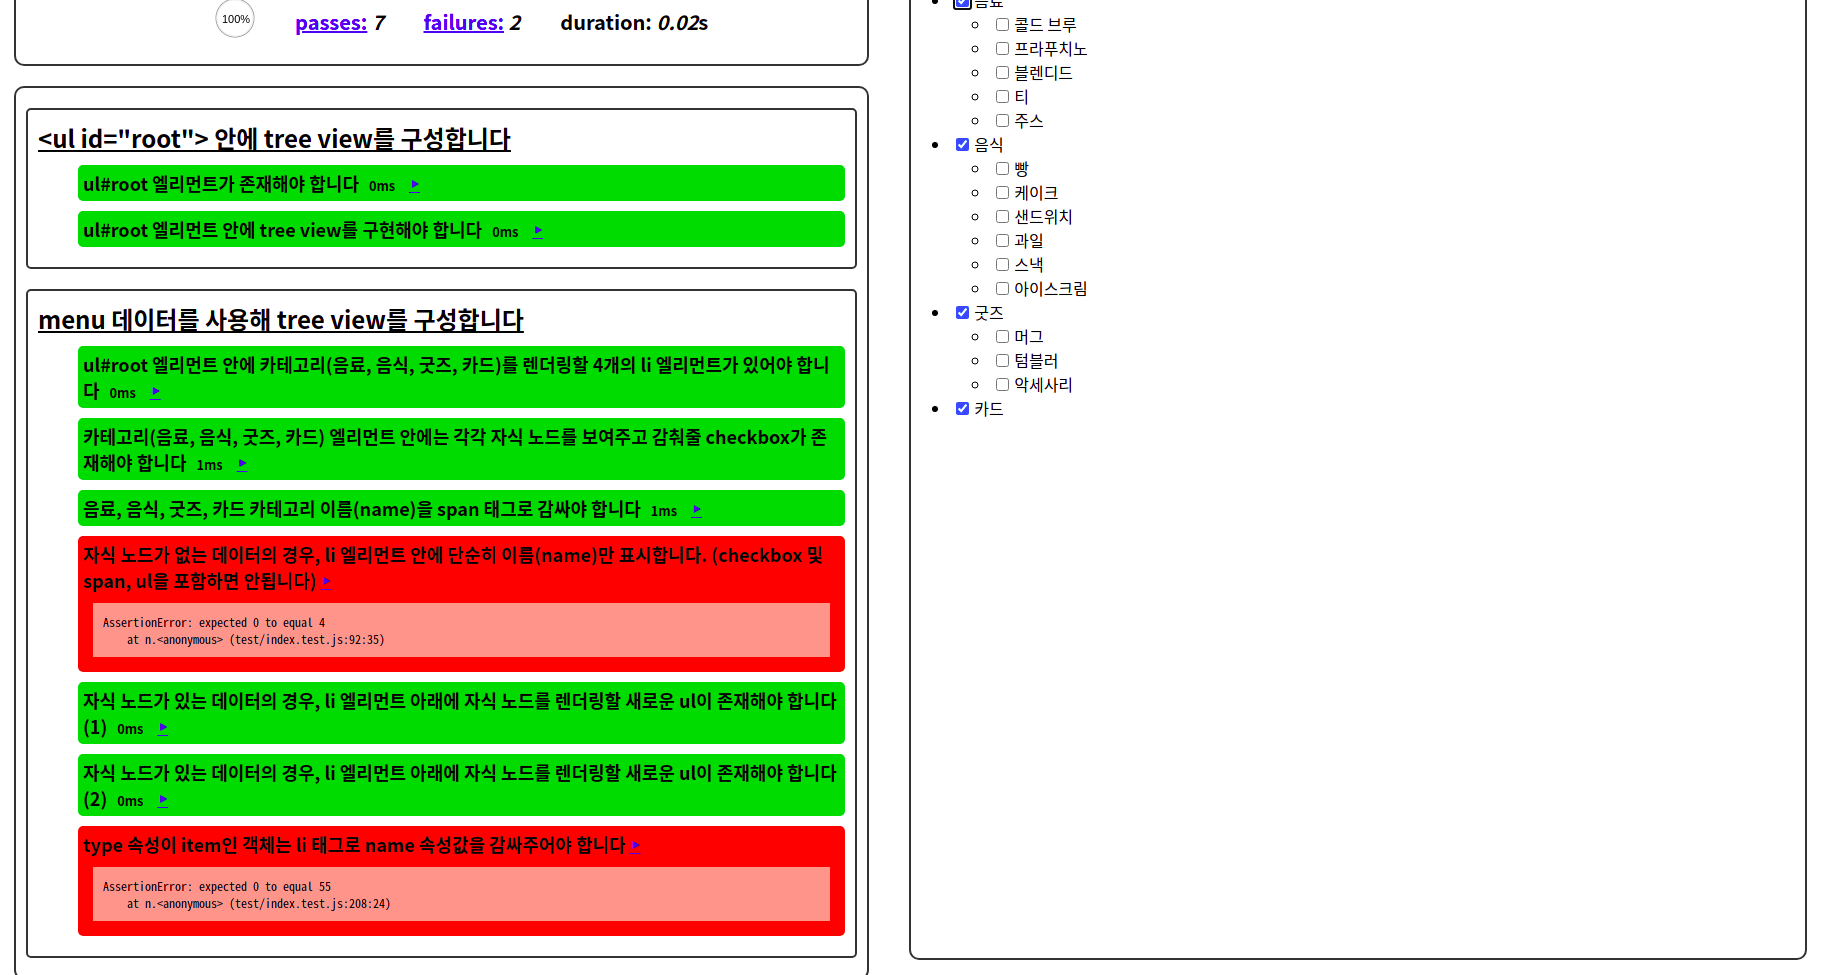Check the 스낵 checkbox
The height and width of the screenshot is (975, 1823).
coord(1002,265)
